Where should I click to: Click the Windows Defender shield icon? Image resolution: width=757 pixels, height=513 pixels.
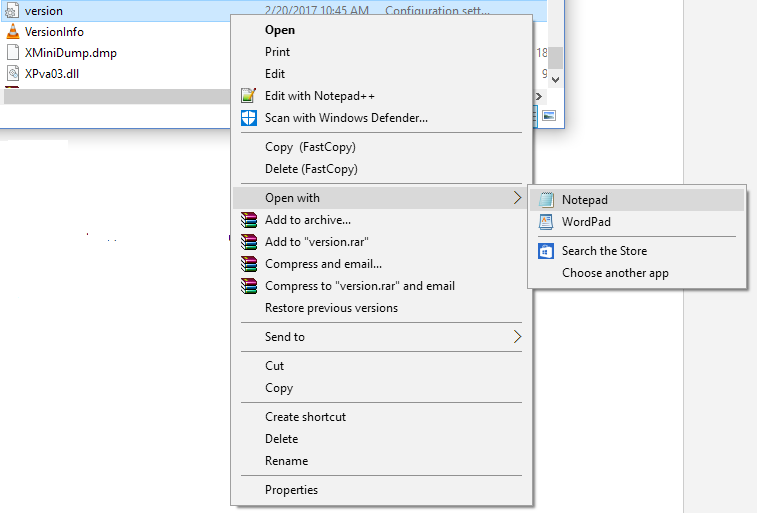click(x=249, y=118)
